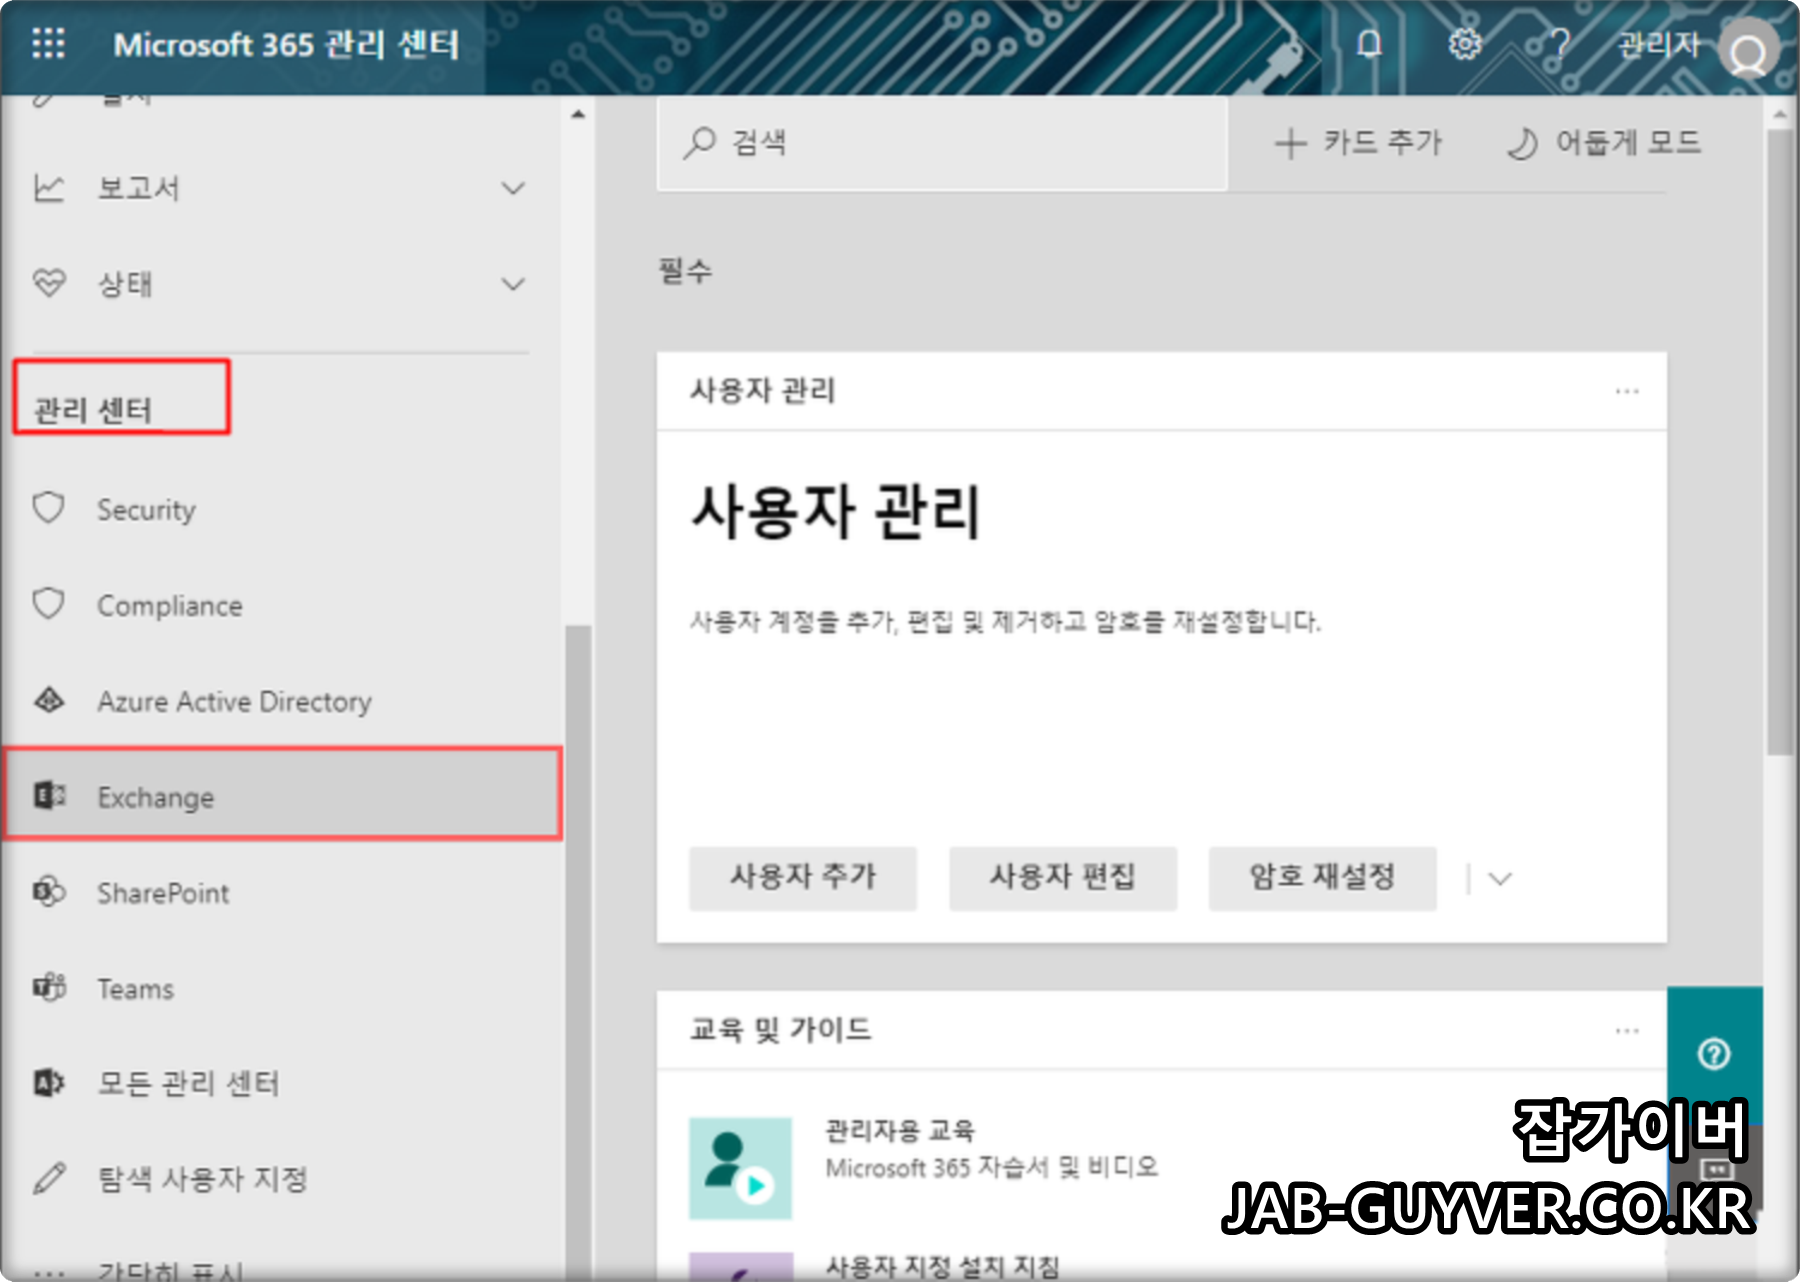1800x1282 pixels.
Task: Click the 관리자 account label
Action: coord(1658,45)
